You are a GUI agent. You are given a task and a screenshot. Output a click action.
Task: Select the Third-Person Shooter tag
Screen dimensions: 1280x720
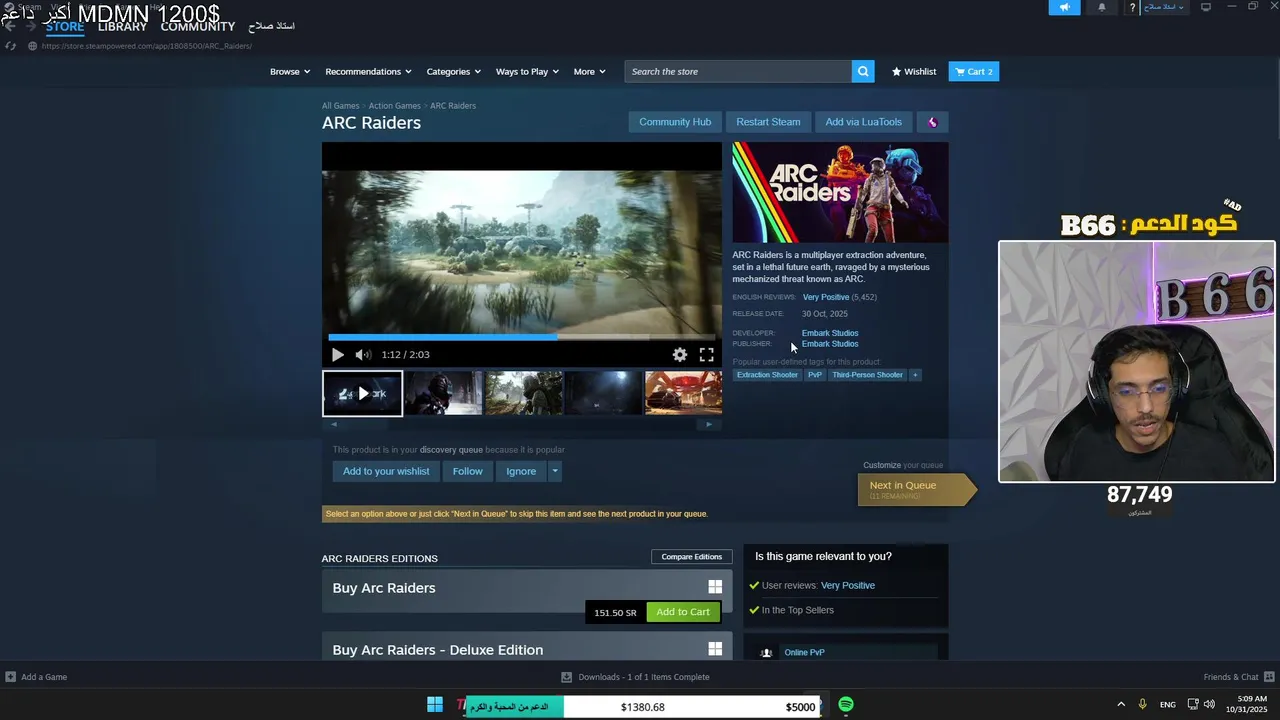[x=867, y=375]
